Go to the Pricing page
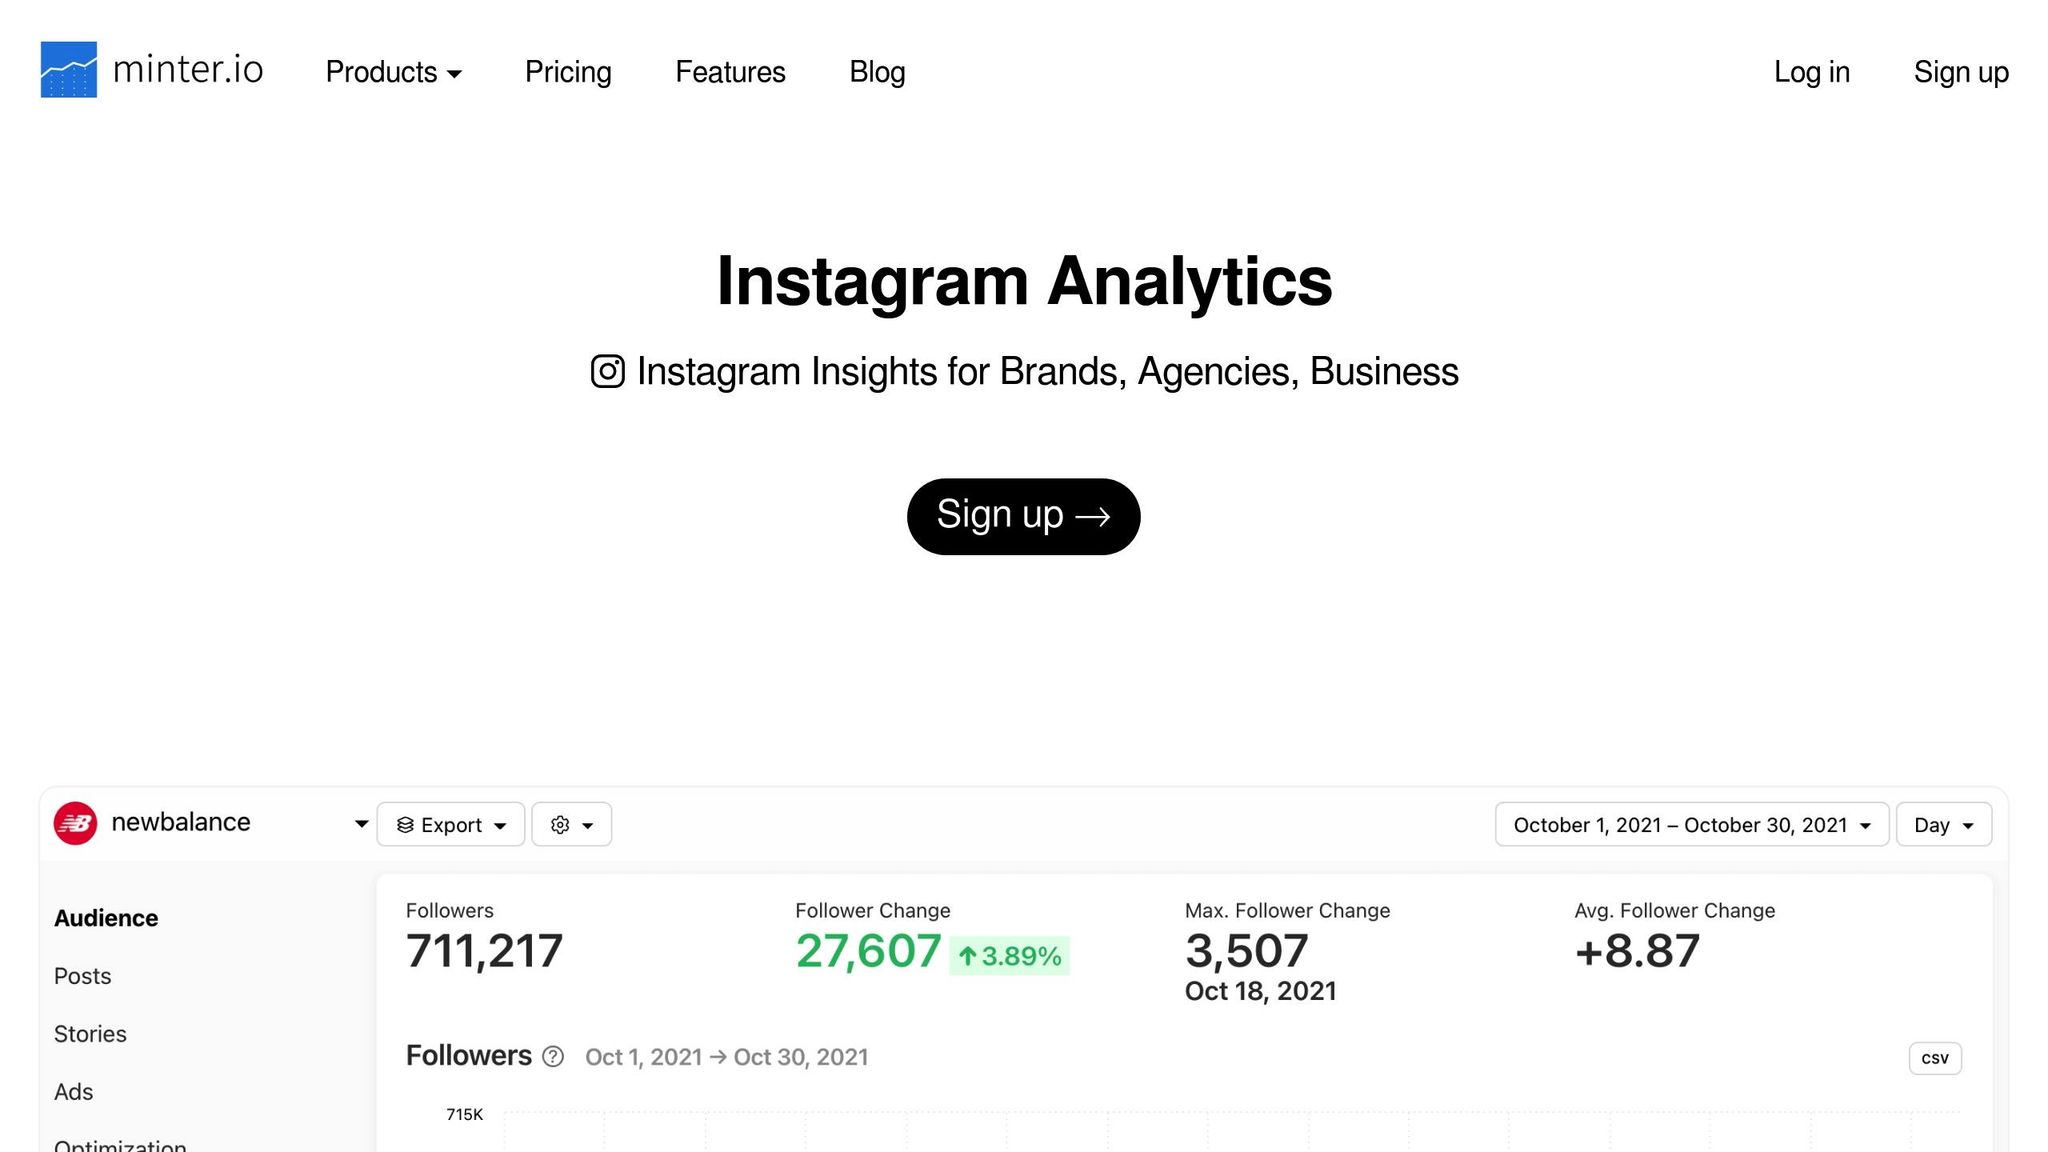This screenshot has width=2048, height=1152. click(x=568, y=72)
